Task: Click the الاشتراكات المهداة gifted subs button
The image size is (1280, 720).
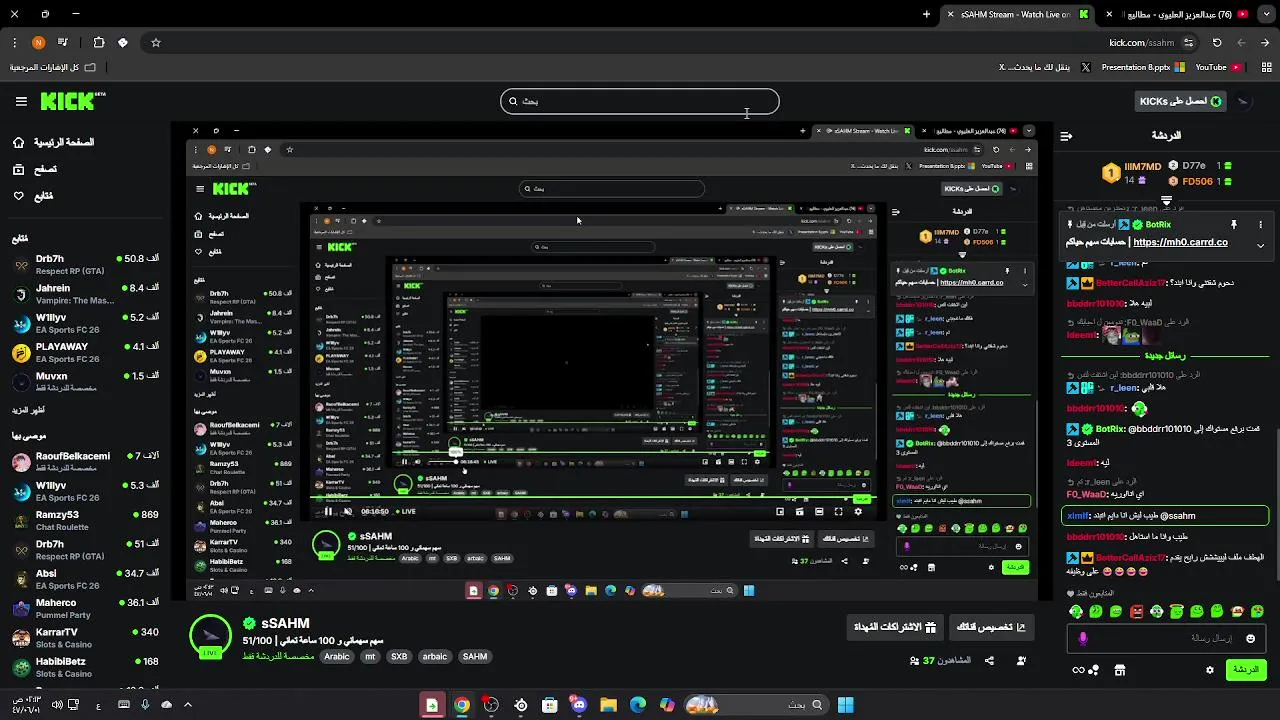Action: click(895, 627)
